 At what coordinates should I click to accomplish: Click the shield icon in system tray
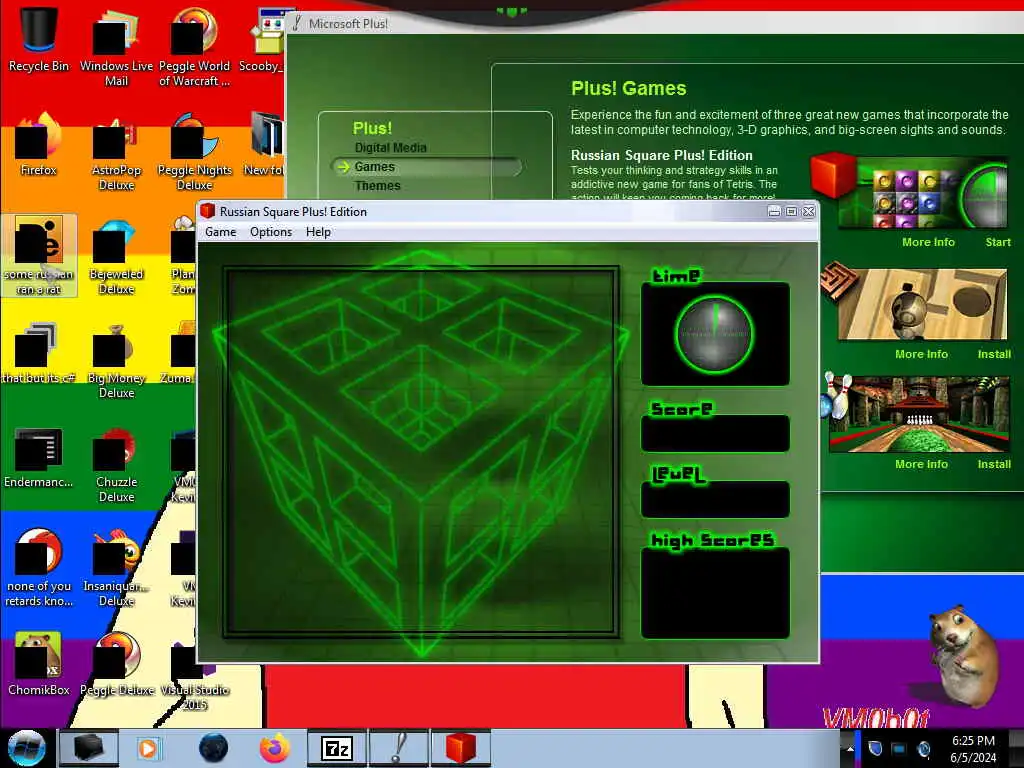click(x=876, y=748)
